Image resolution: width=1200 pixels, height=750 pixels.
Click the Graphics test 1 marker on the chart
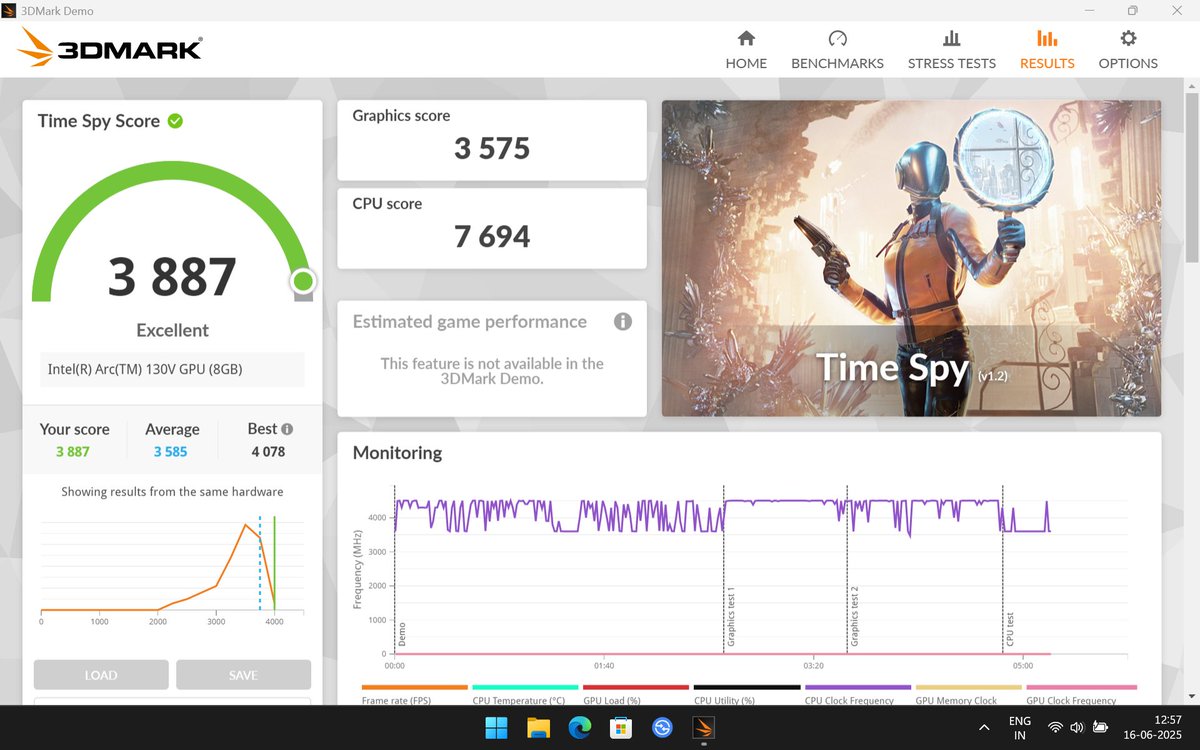point(731,617)
